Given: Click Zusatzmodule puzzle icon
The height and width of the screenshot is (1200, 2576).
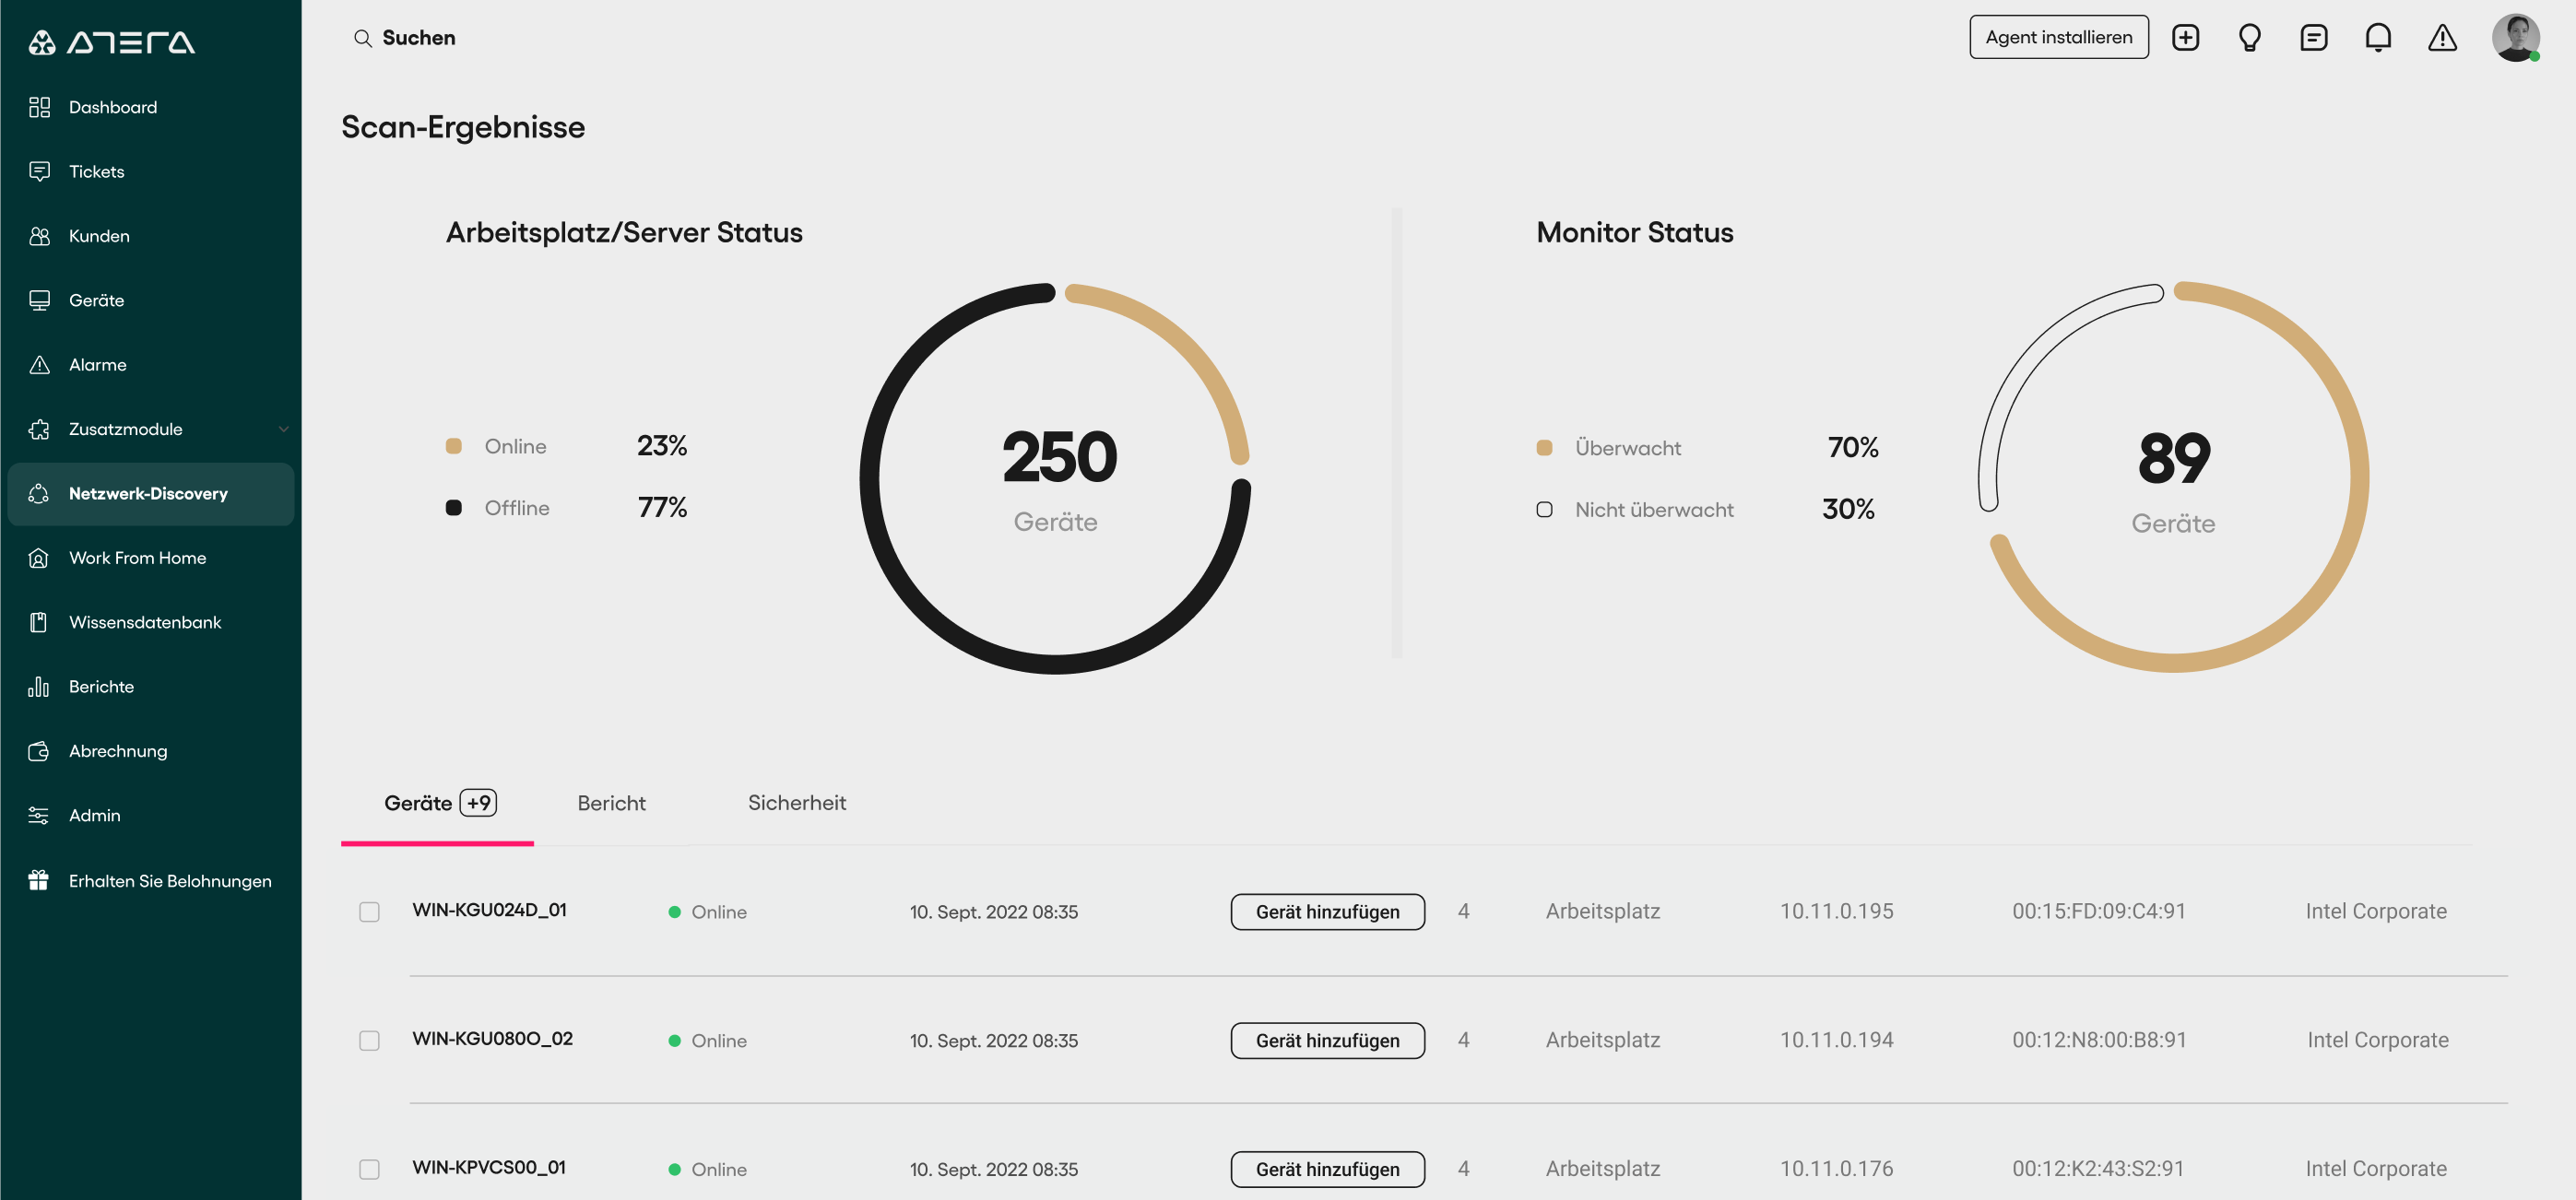Looking at the screenshot, I should coord(39,429).
